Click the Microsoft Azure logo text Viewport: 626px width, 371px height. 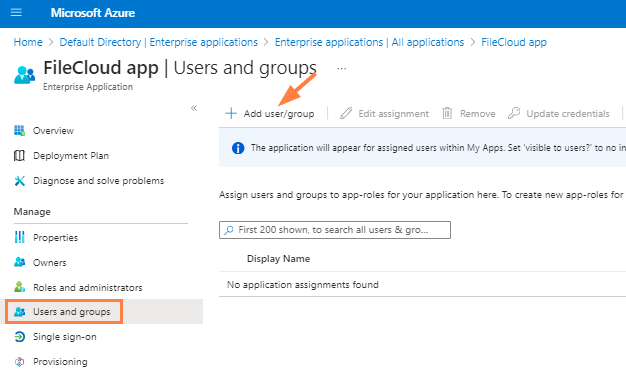click(93, 13)
